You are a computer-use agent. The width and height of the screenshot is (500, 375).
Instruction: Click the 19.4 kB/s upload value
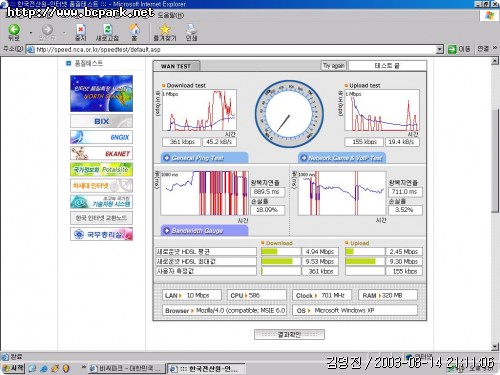[402, 142]
